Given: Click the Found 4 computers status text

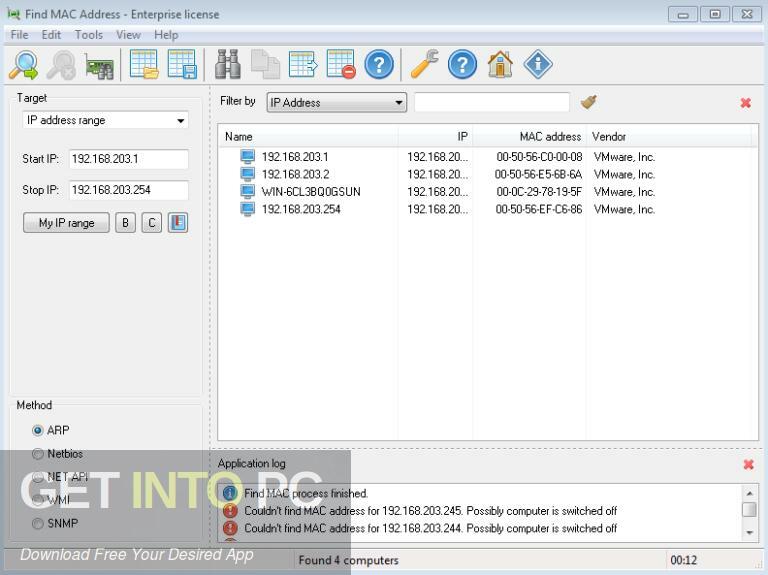Looking at the screenshot, I should pyautogui.click(x=349, y=560).
